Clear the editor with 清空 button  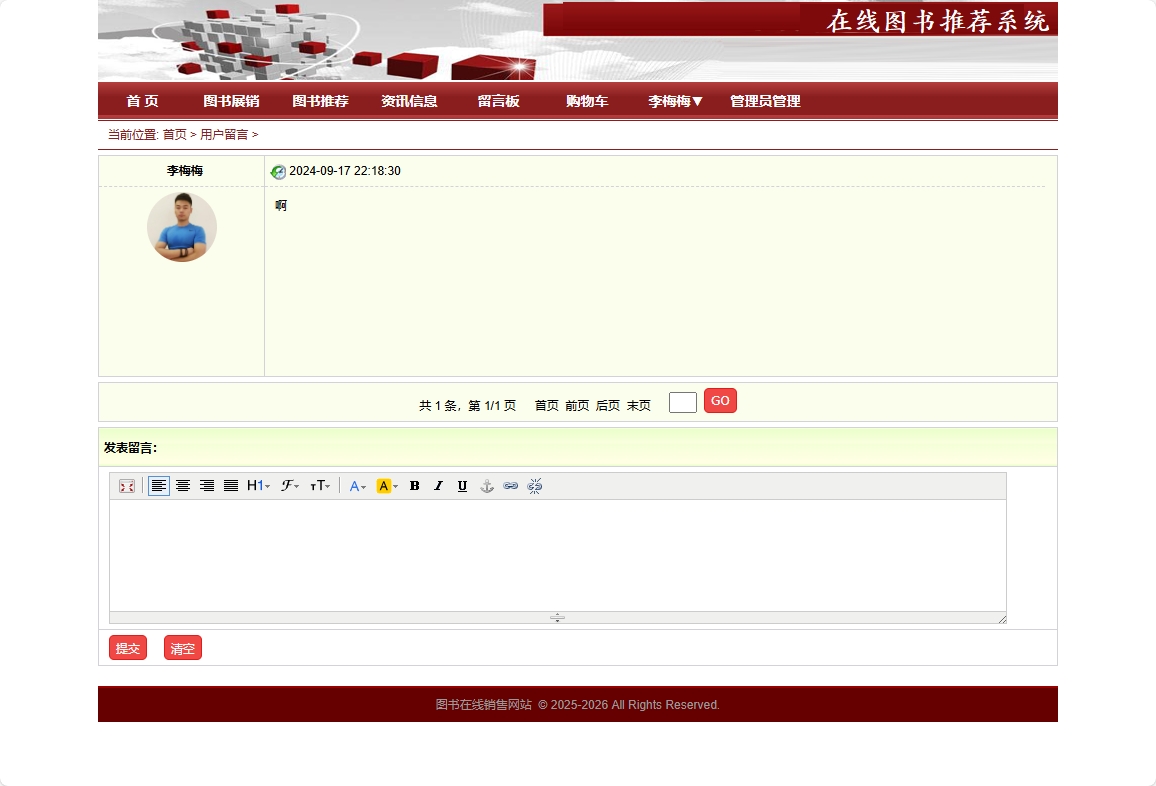coord(183,648)
